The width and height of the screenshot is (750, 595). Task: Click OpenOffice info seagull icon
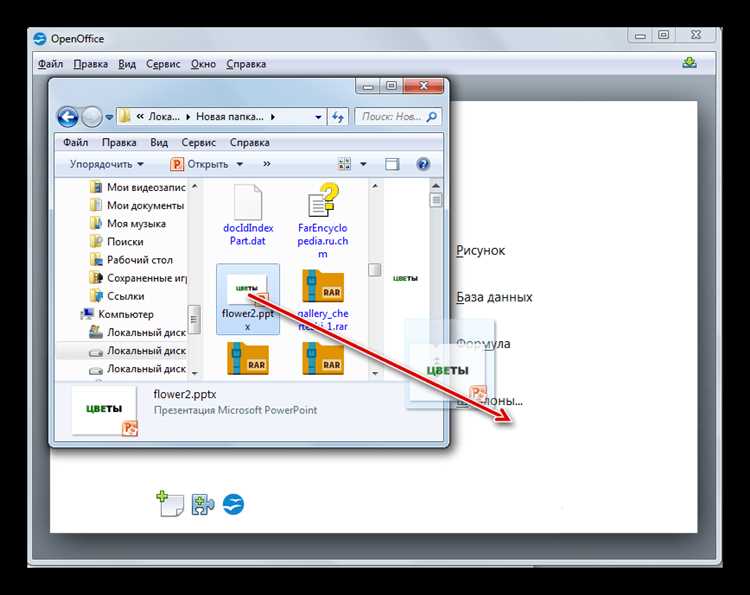tap(233, 505)
